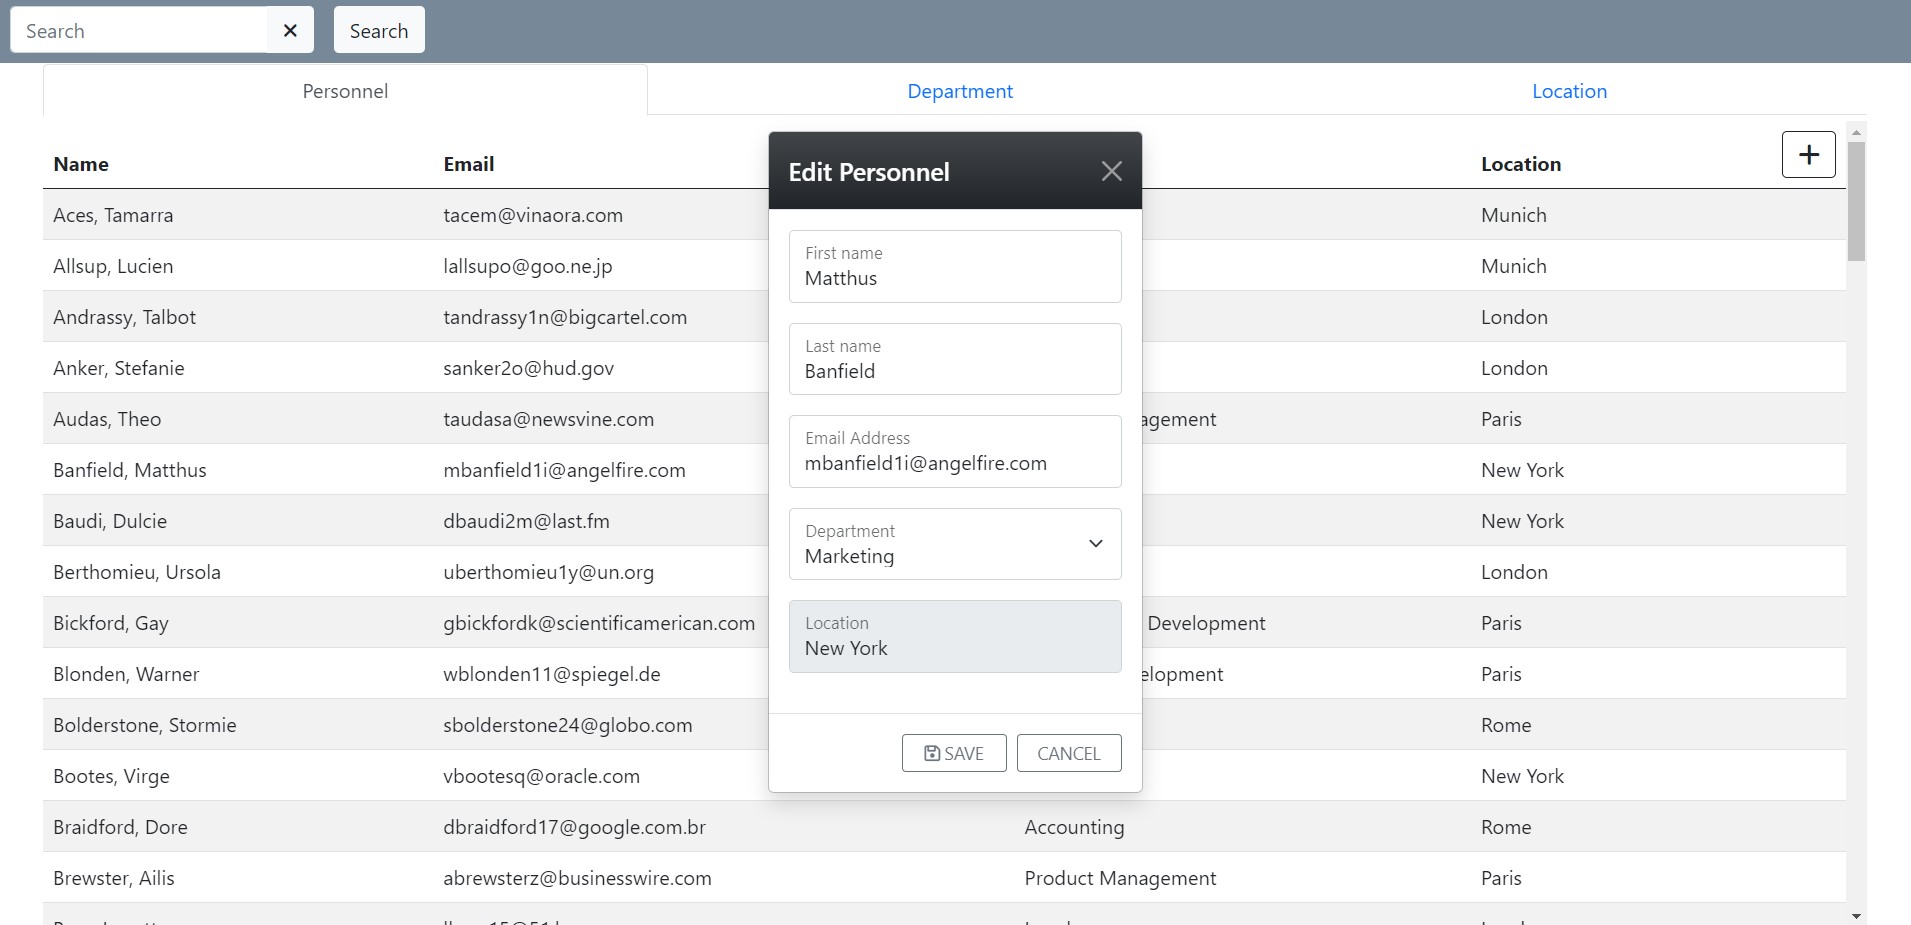
Task: Click the SAVE button with disk icon
Action: pyautogui.click(x=953, y=753)
